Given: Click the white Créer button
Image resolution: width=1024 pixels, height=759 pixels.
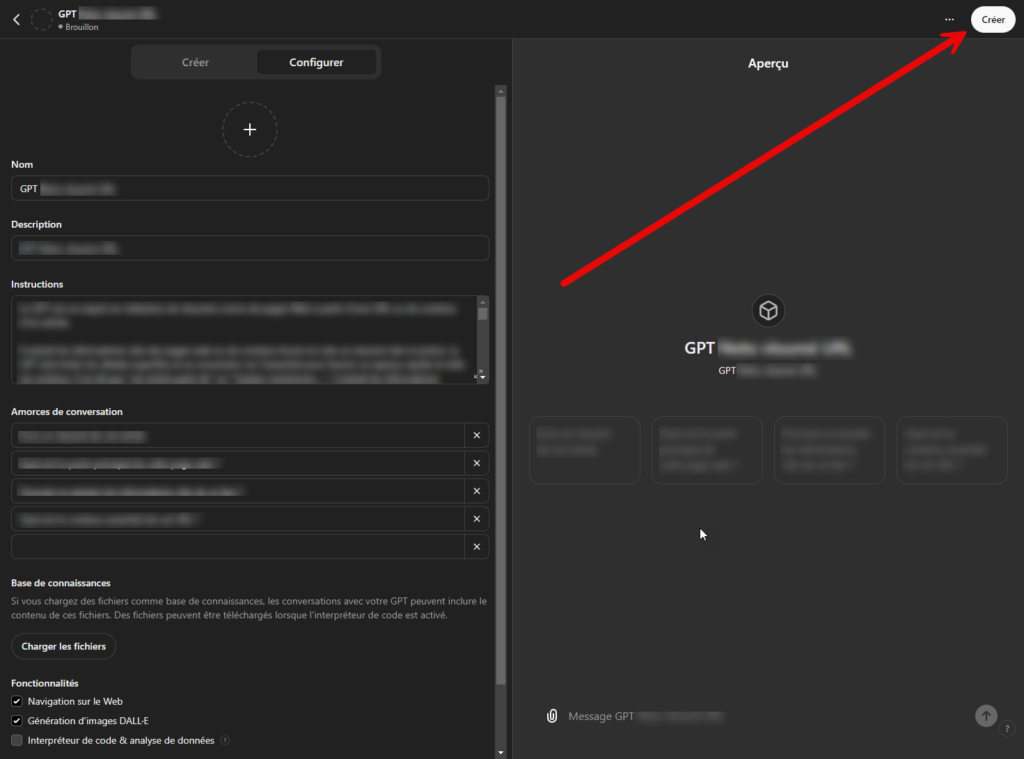Looking at the screenshot, I should pos(993,20).
